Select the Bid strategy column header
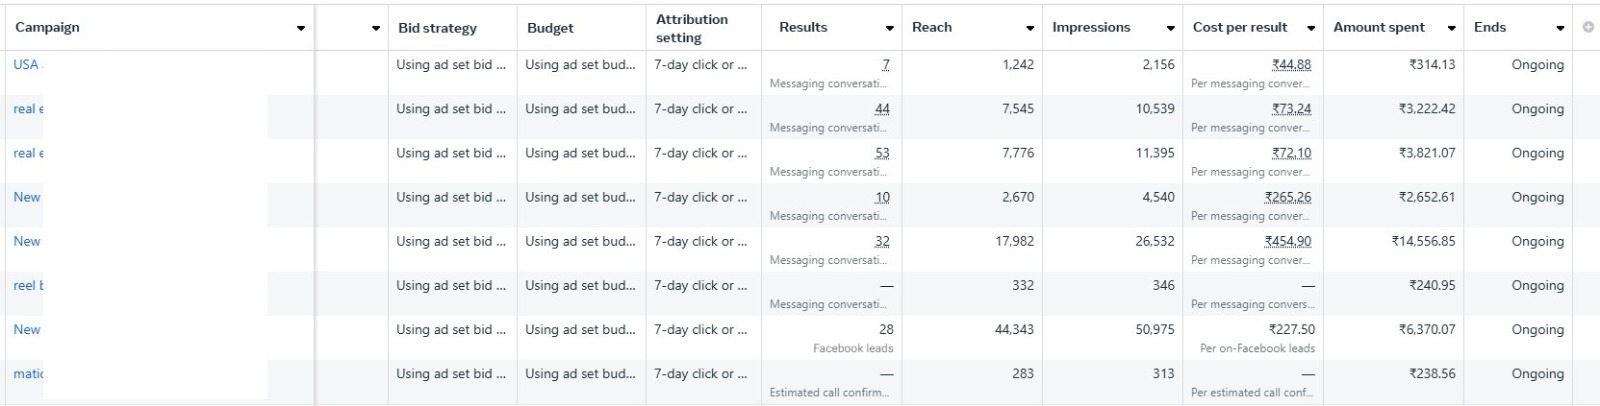 pos(437,28)
